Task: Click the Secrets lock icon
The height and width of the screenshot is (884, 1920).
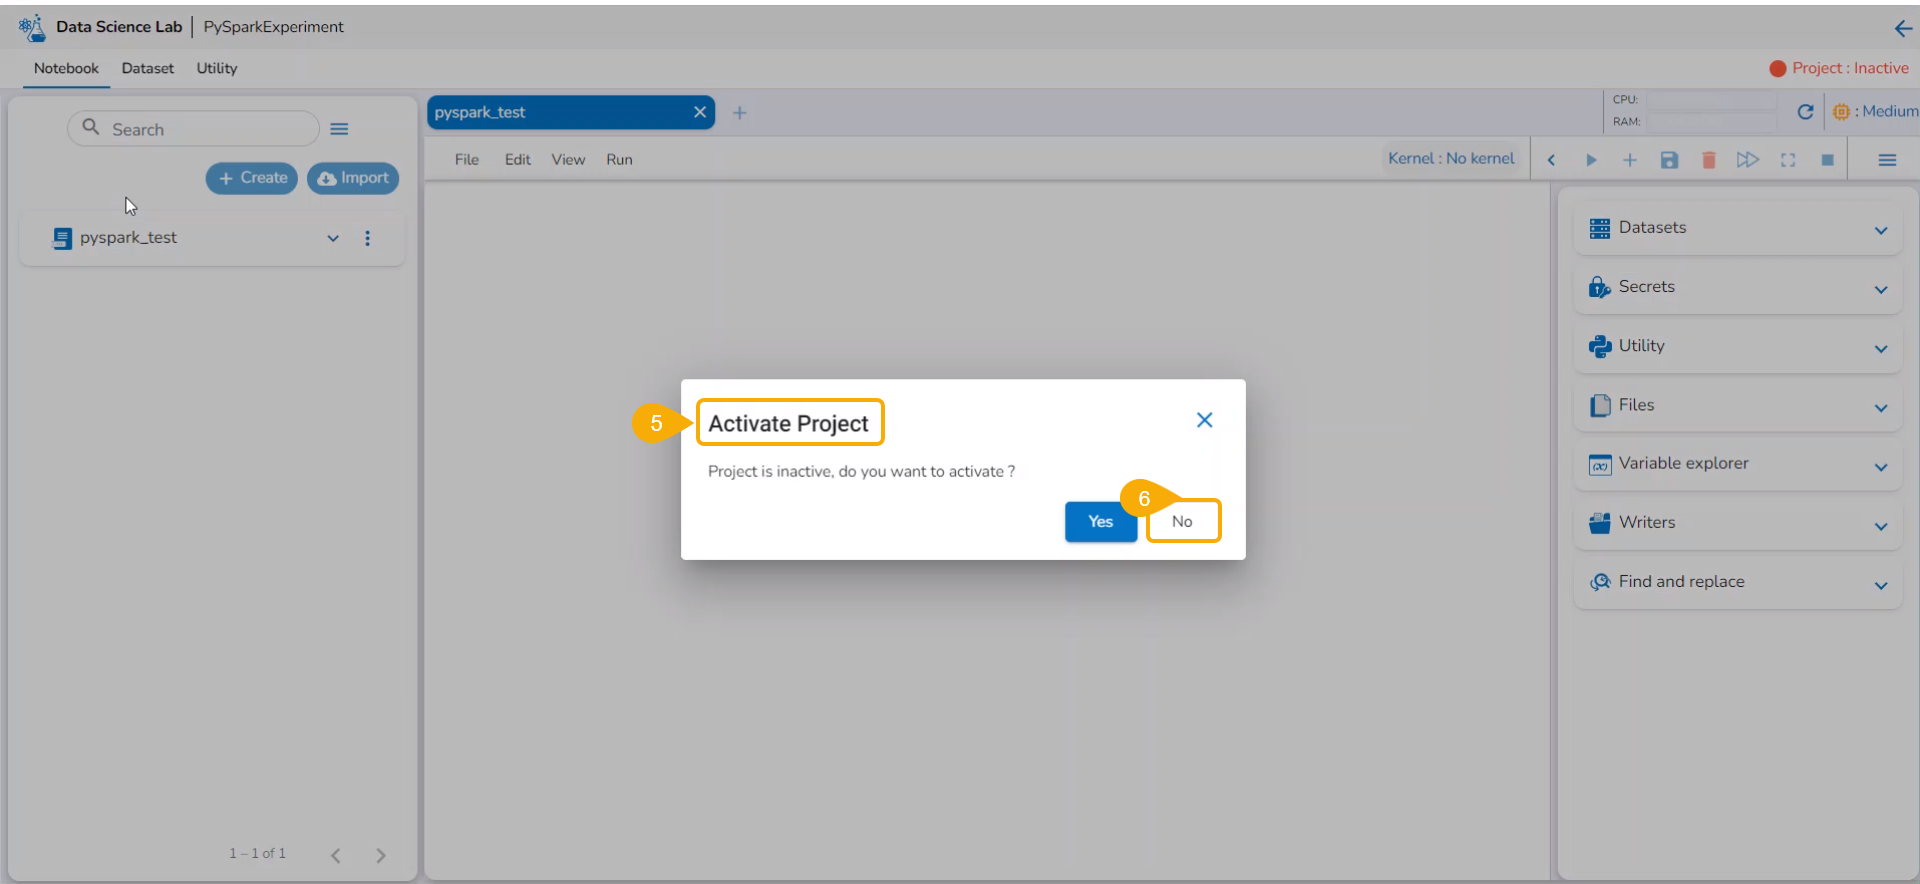Action: pyautogui.click(x=1600, y=287)
